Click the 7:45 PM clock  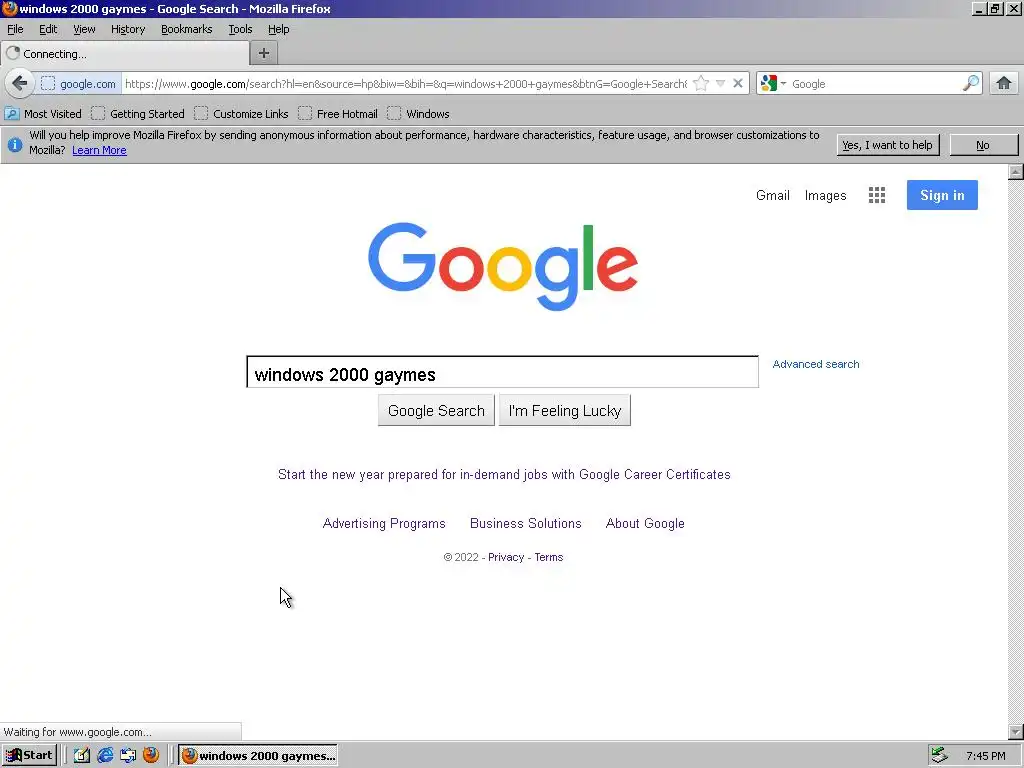click(x=985, y=756)
